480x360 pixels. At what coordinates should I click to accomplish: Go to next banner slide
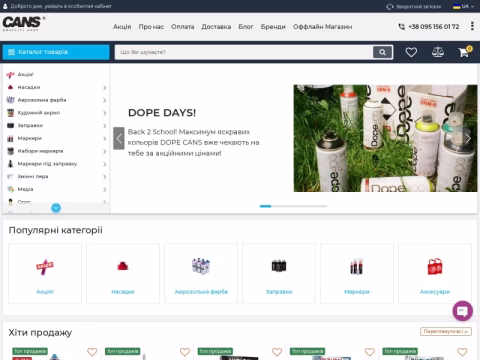point(468,138)
